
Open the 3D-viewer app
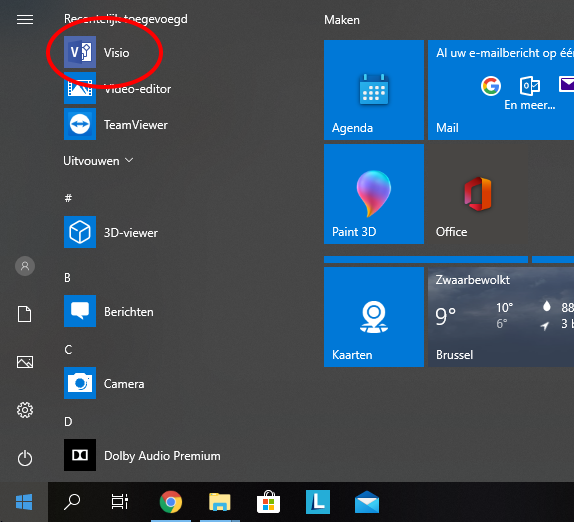pyautogui.click(x=111, y=232)
